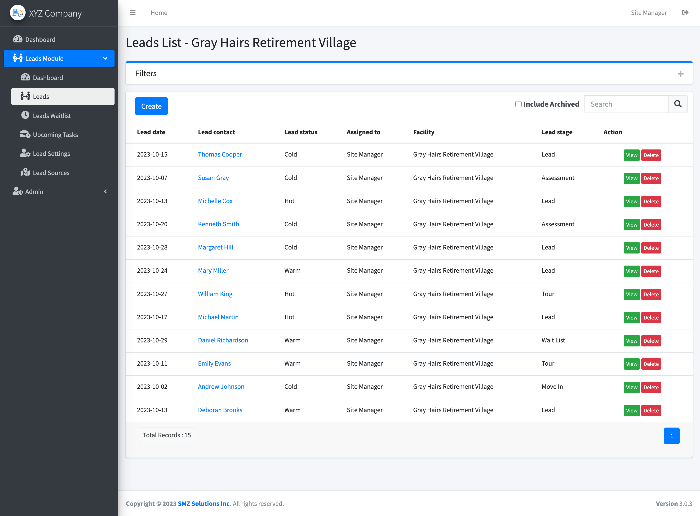Toggle the hamburger sidebar menu icon
This screenshot has height=516, width=700.
click(133, 13)
